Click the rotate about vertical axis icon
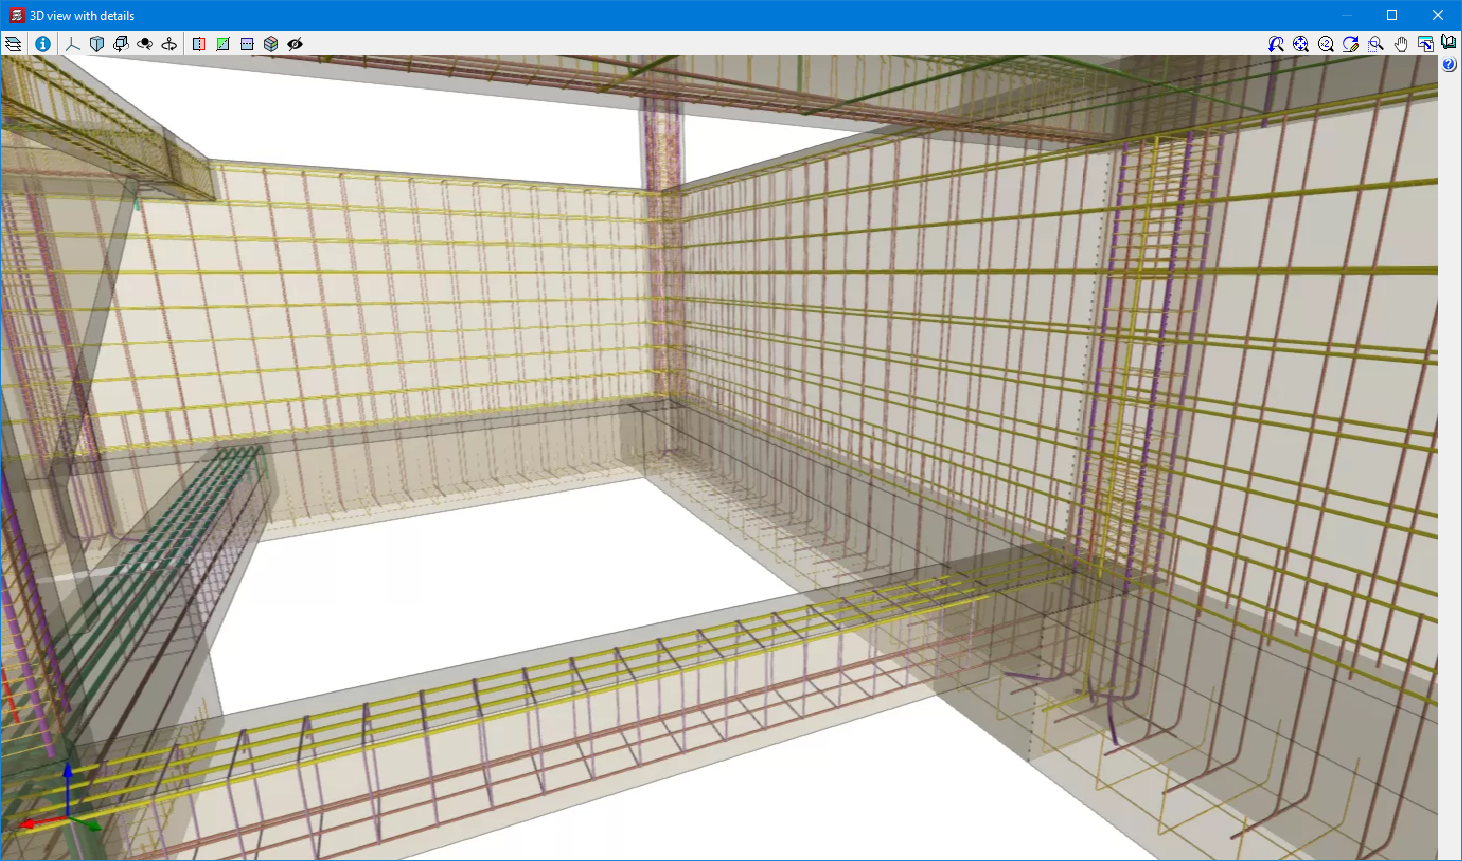The width and height of the screenshot is (1462, 861). point(169,44)
